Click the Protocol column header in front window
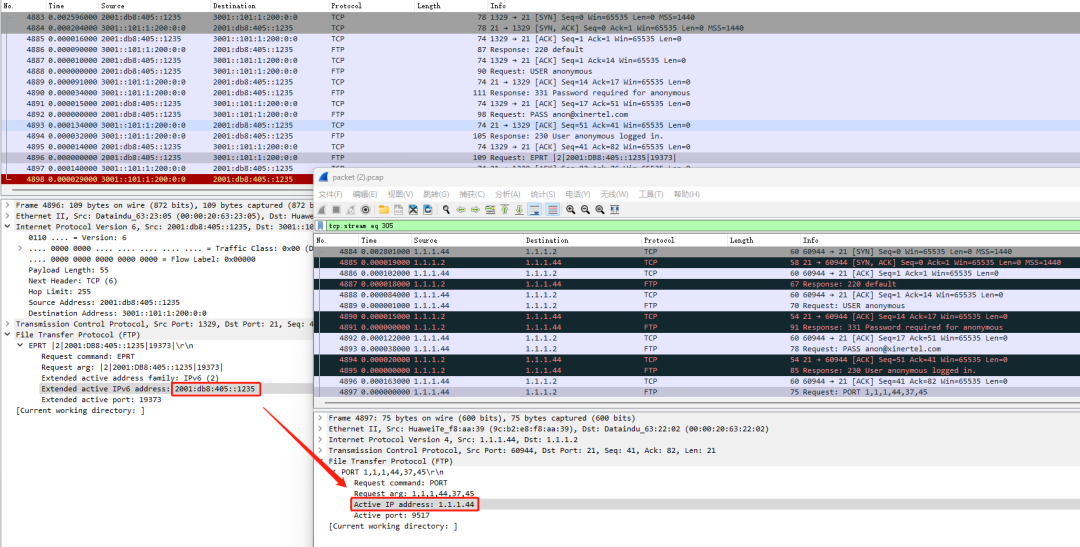Viewport: 1080px width, 547px height. tap(658, 241)
